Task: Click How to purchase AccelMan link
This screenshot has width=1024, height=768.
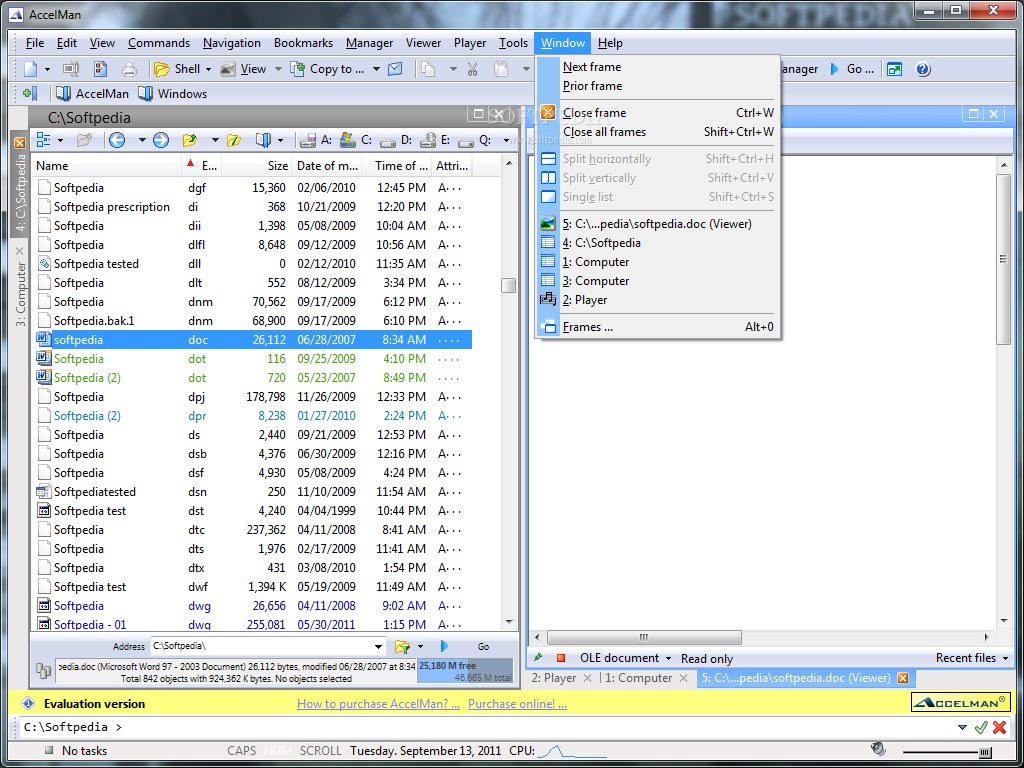Action: [x=378, y=703]
